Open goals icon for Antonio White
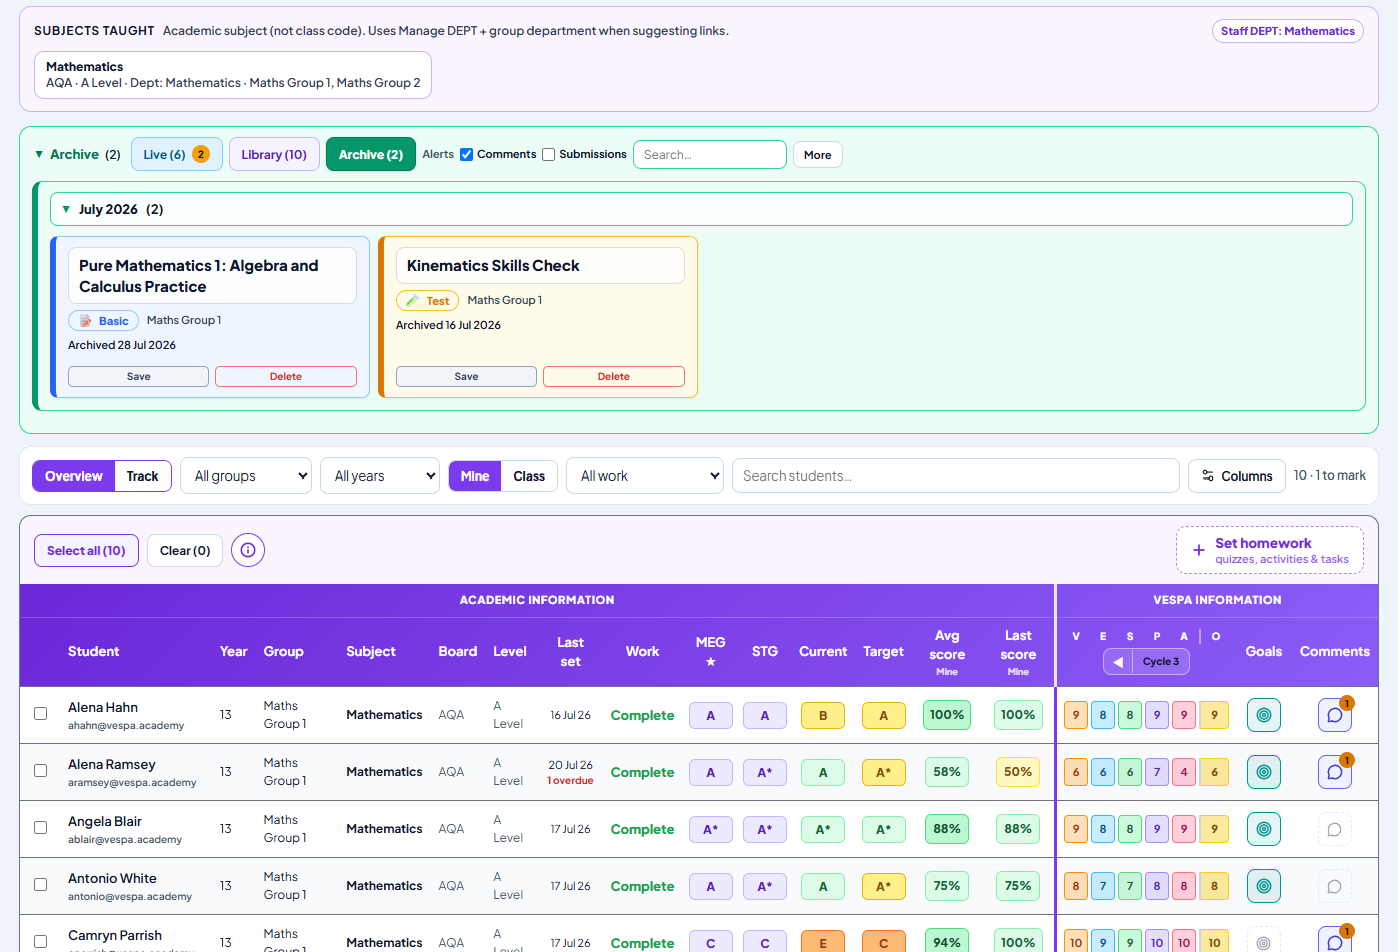This screenshot has width=1398, height=952. pyautogui.click(x=1264, y=886)
